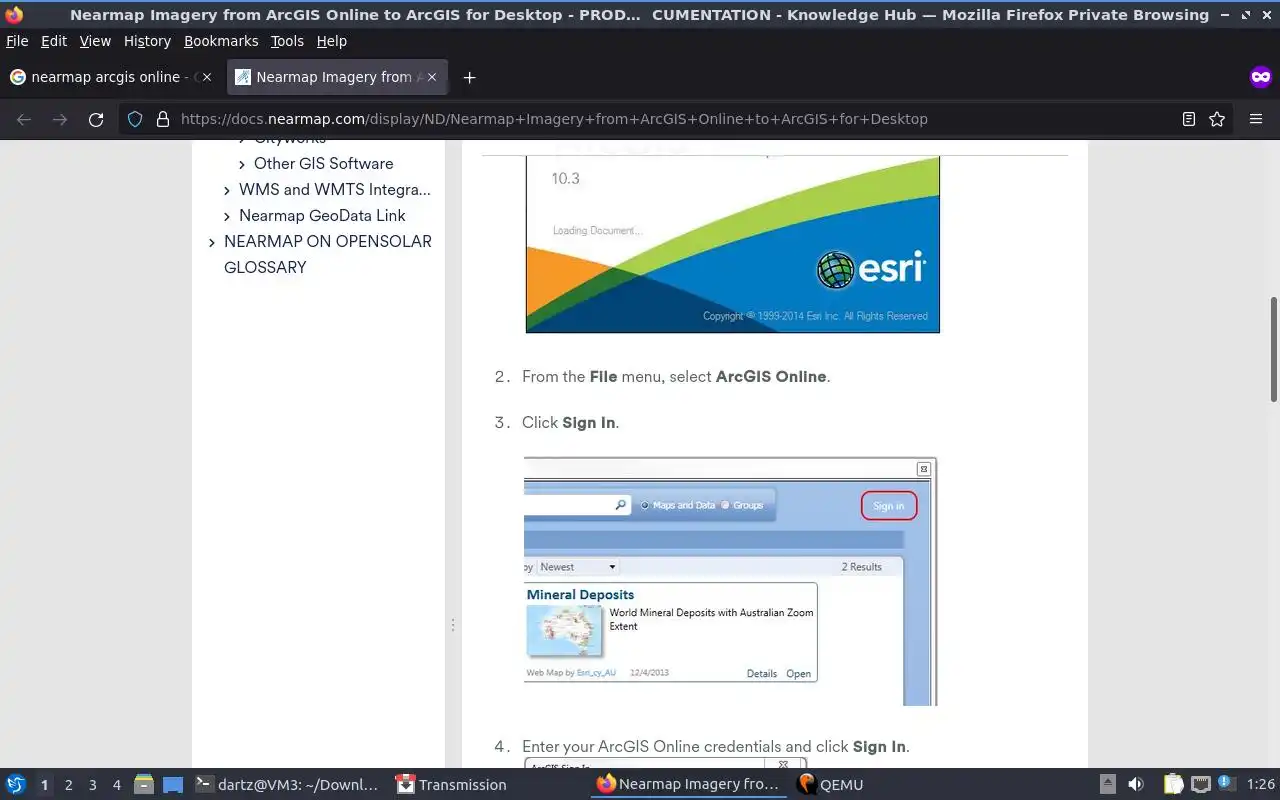The image size is (1280, 800).
Task: Open the QEMU taskbar item
Action: (830, 785)
